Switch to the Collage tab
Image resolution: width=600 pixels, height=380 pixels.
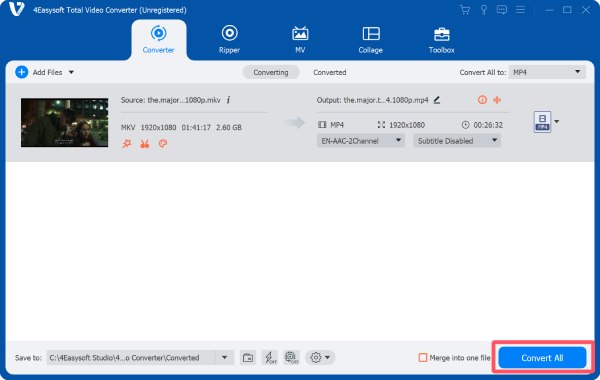point(370,40)
